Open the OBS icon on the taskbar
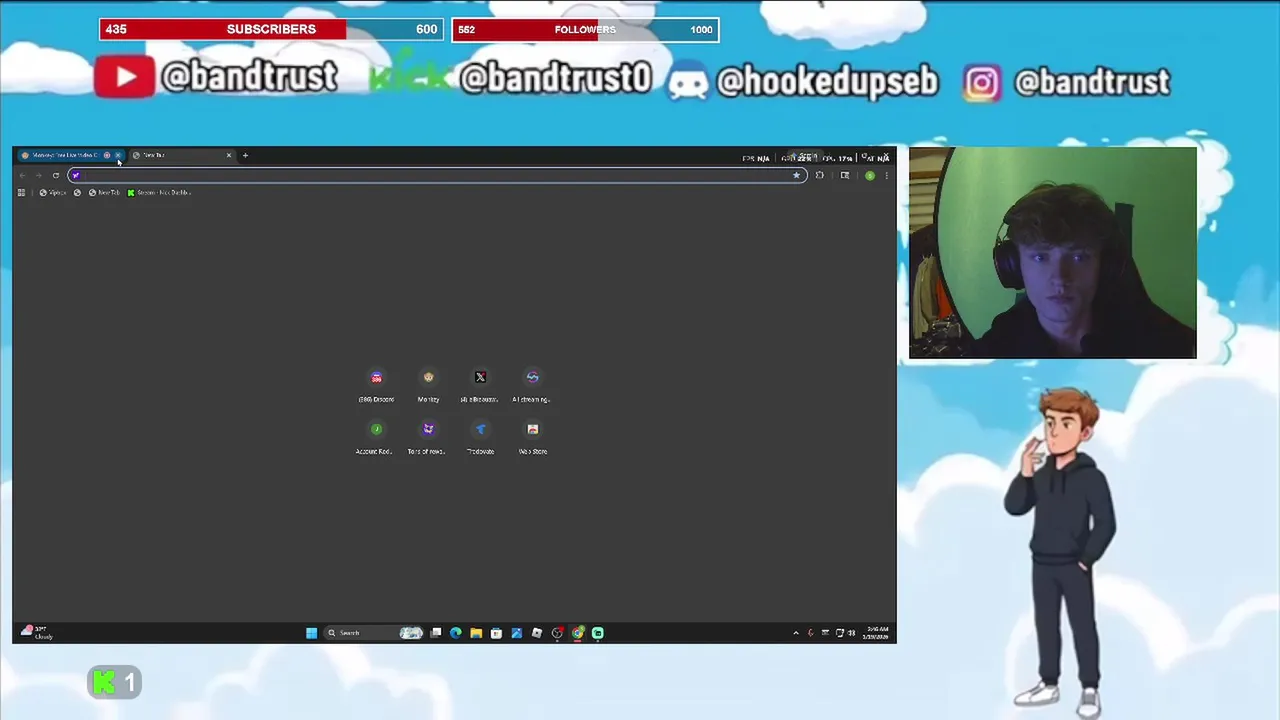 point(557,632)
